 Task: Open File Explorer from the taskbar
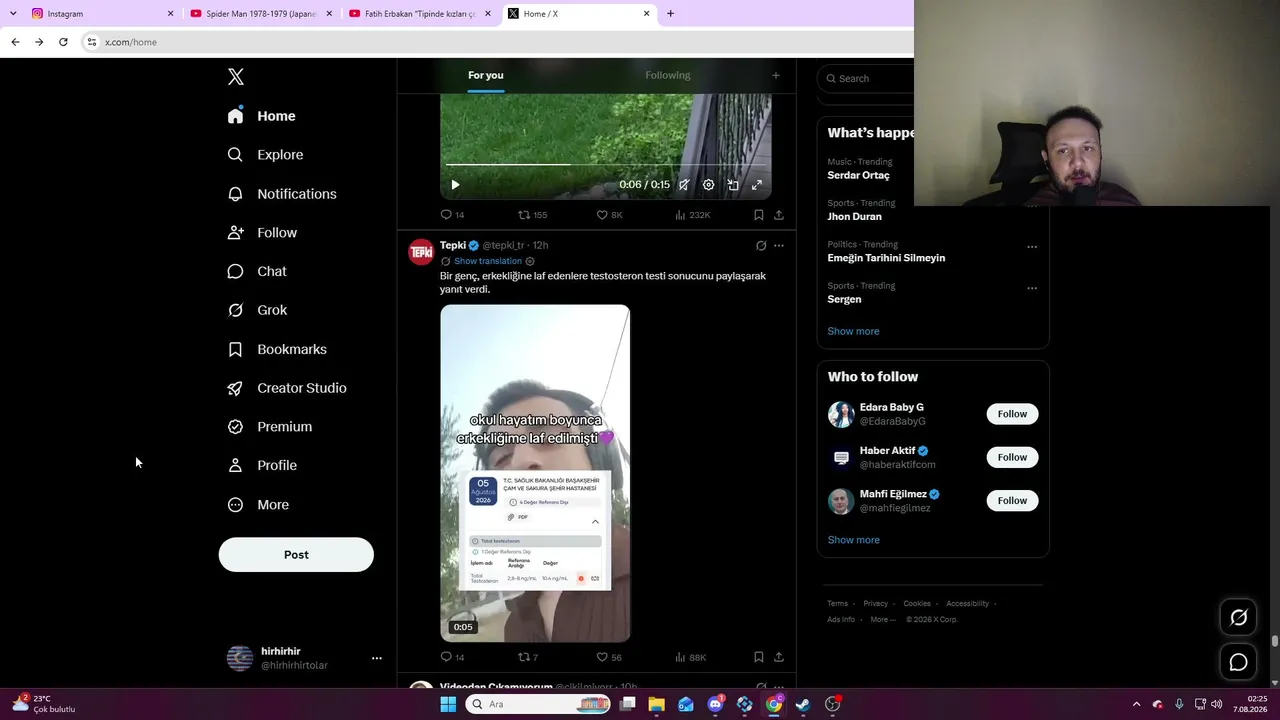656,704
